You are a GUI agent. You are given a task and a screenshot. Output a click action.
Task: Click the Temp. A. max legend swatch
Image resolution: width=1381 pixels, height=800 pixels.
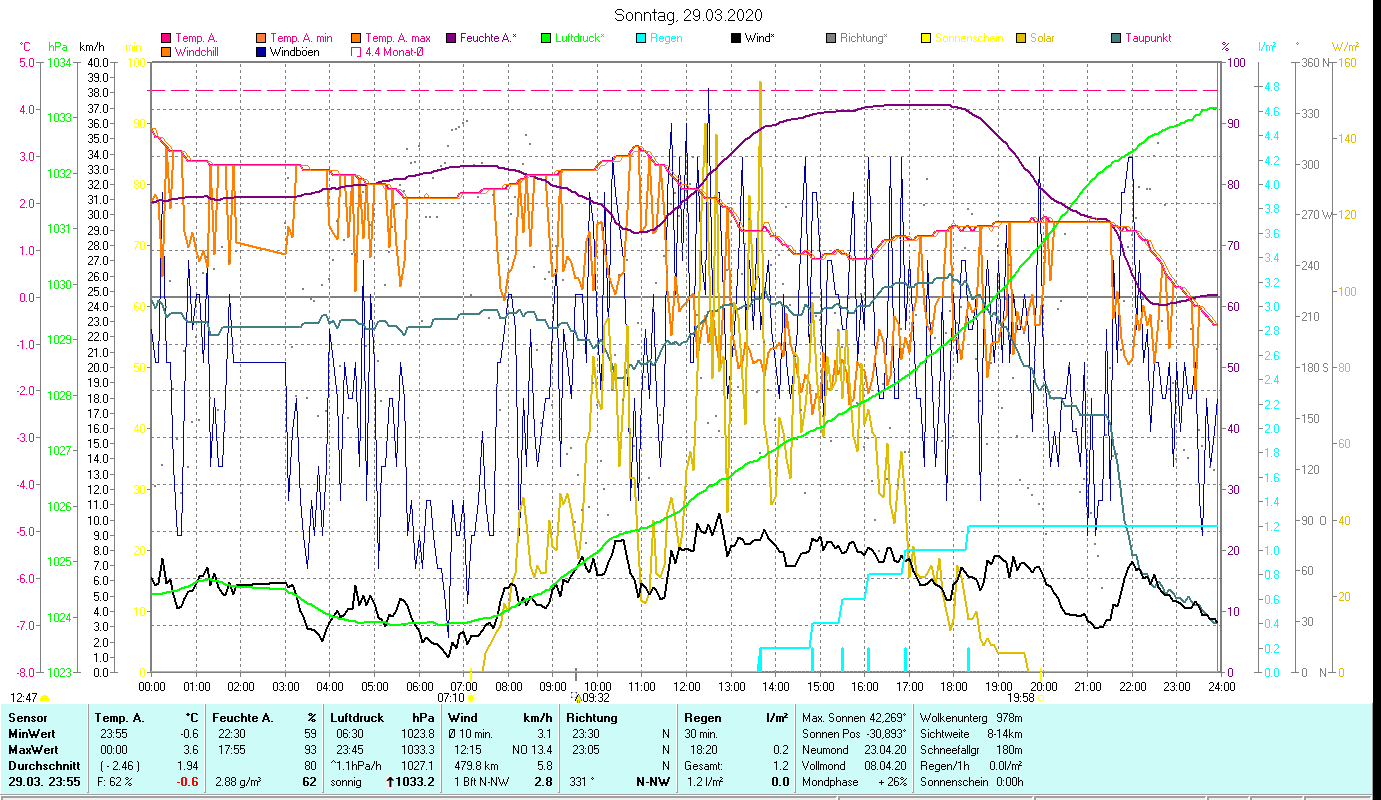[x=357, y=38]
